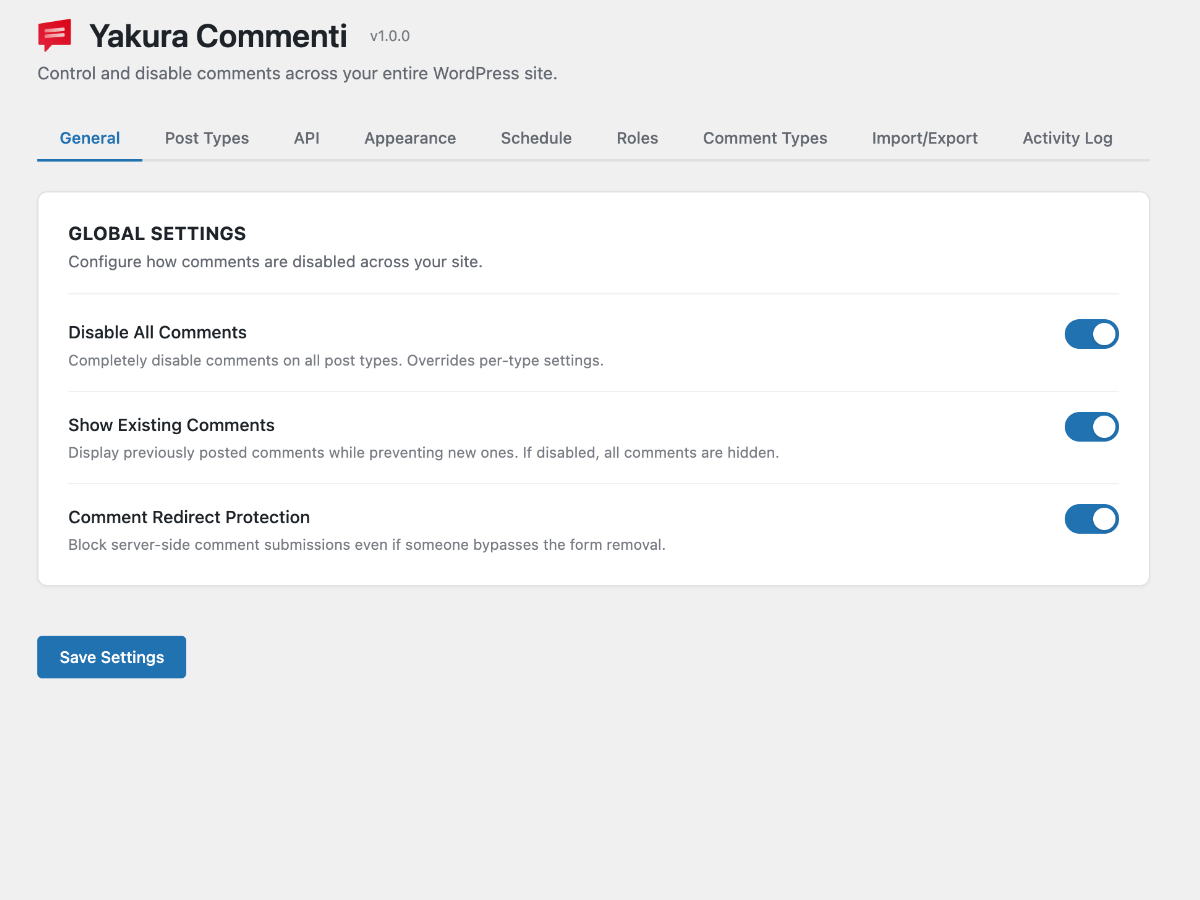Click the Save Settings button
1200x900 pixels.
pos(111,657)
